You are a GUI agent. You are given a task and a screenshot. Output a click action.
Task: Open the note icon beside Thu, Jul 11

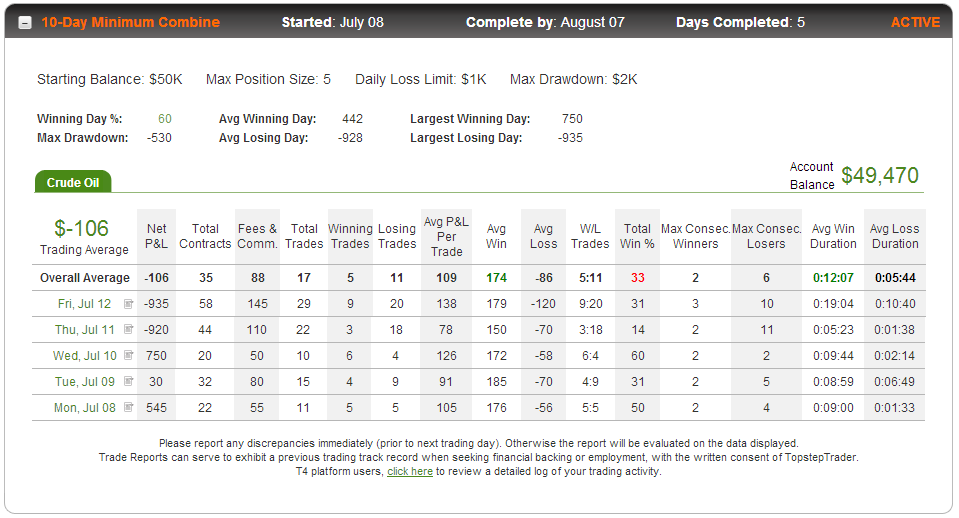pos(128,330)
